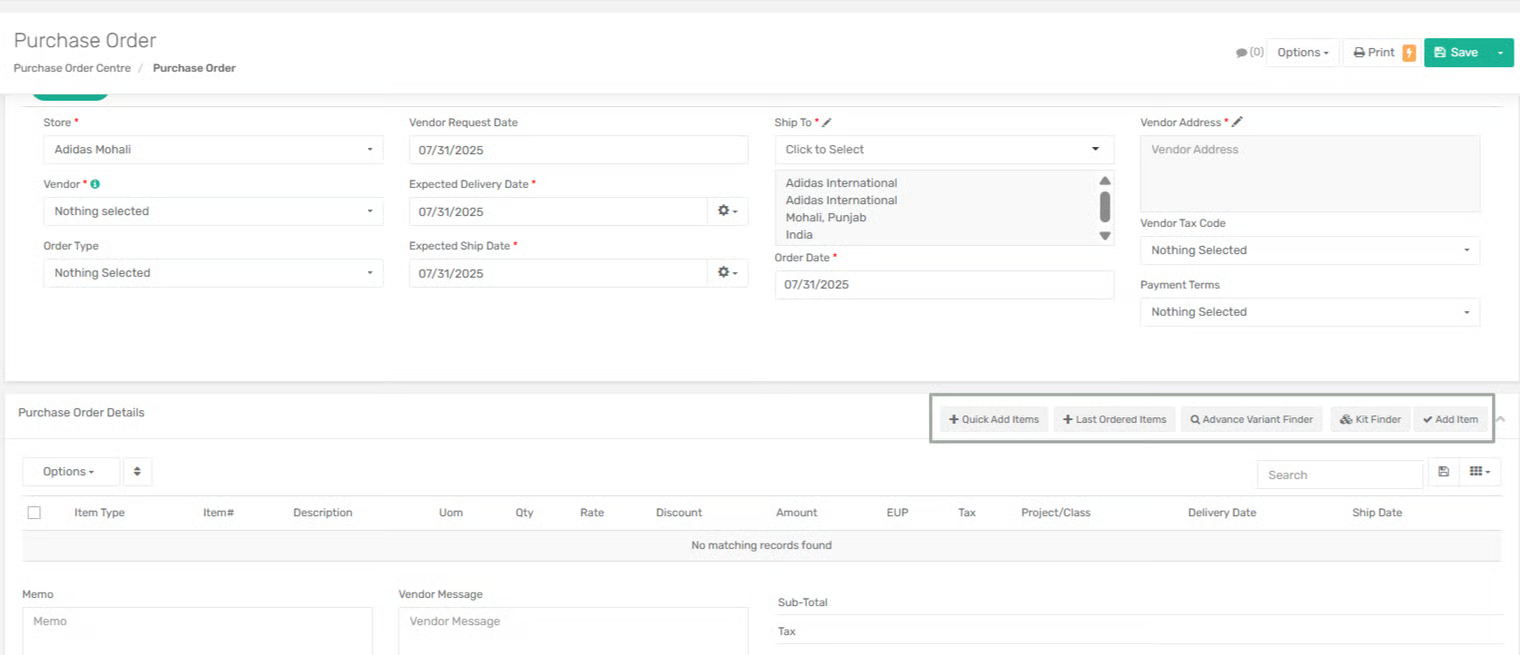
Task: Go to Purchase Order Centre breadcrumb
Action: coord(72,68)
